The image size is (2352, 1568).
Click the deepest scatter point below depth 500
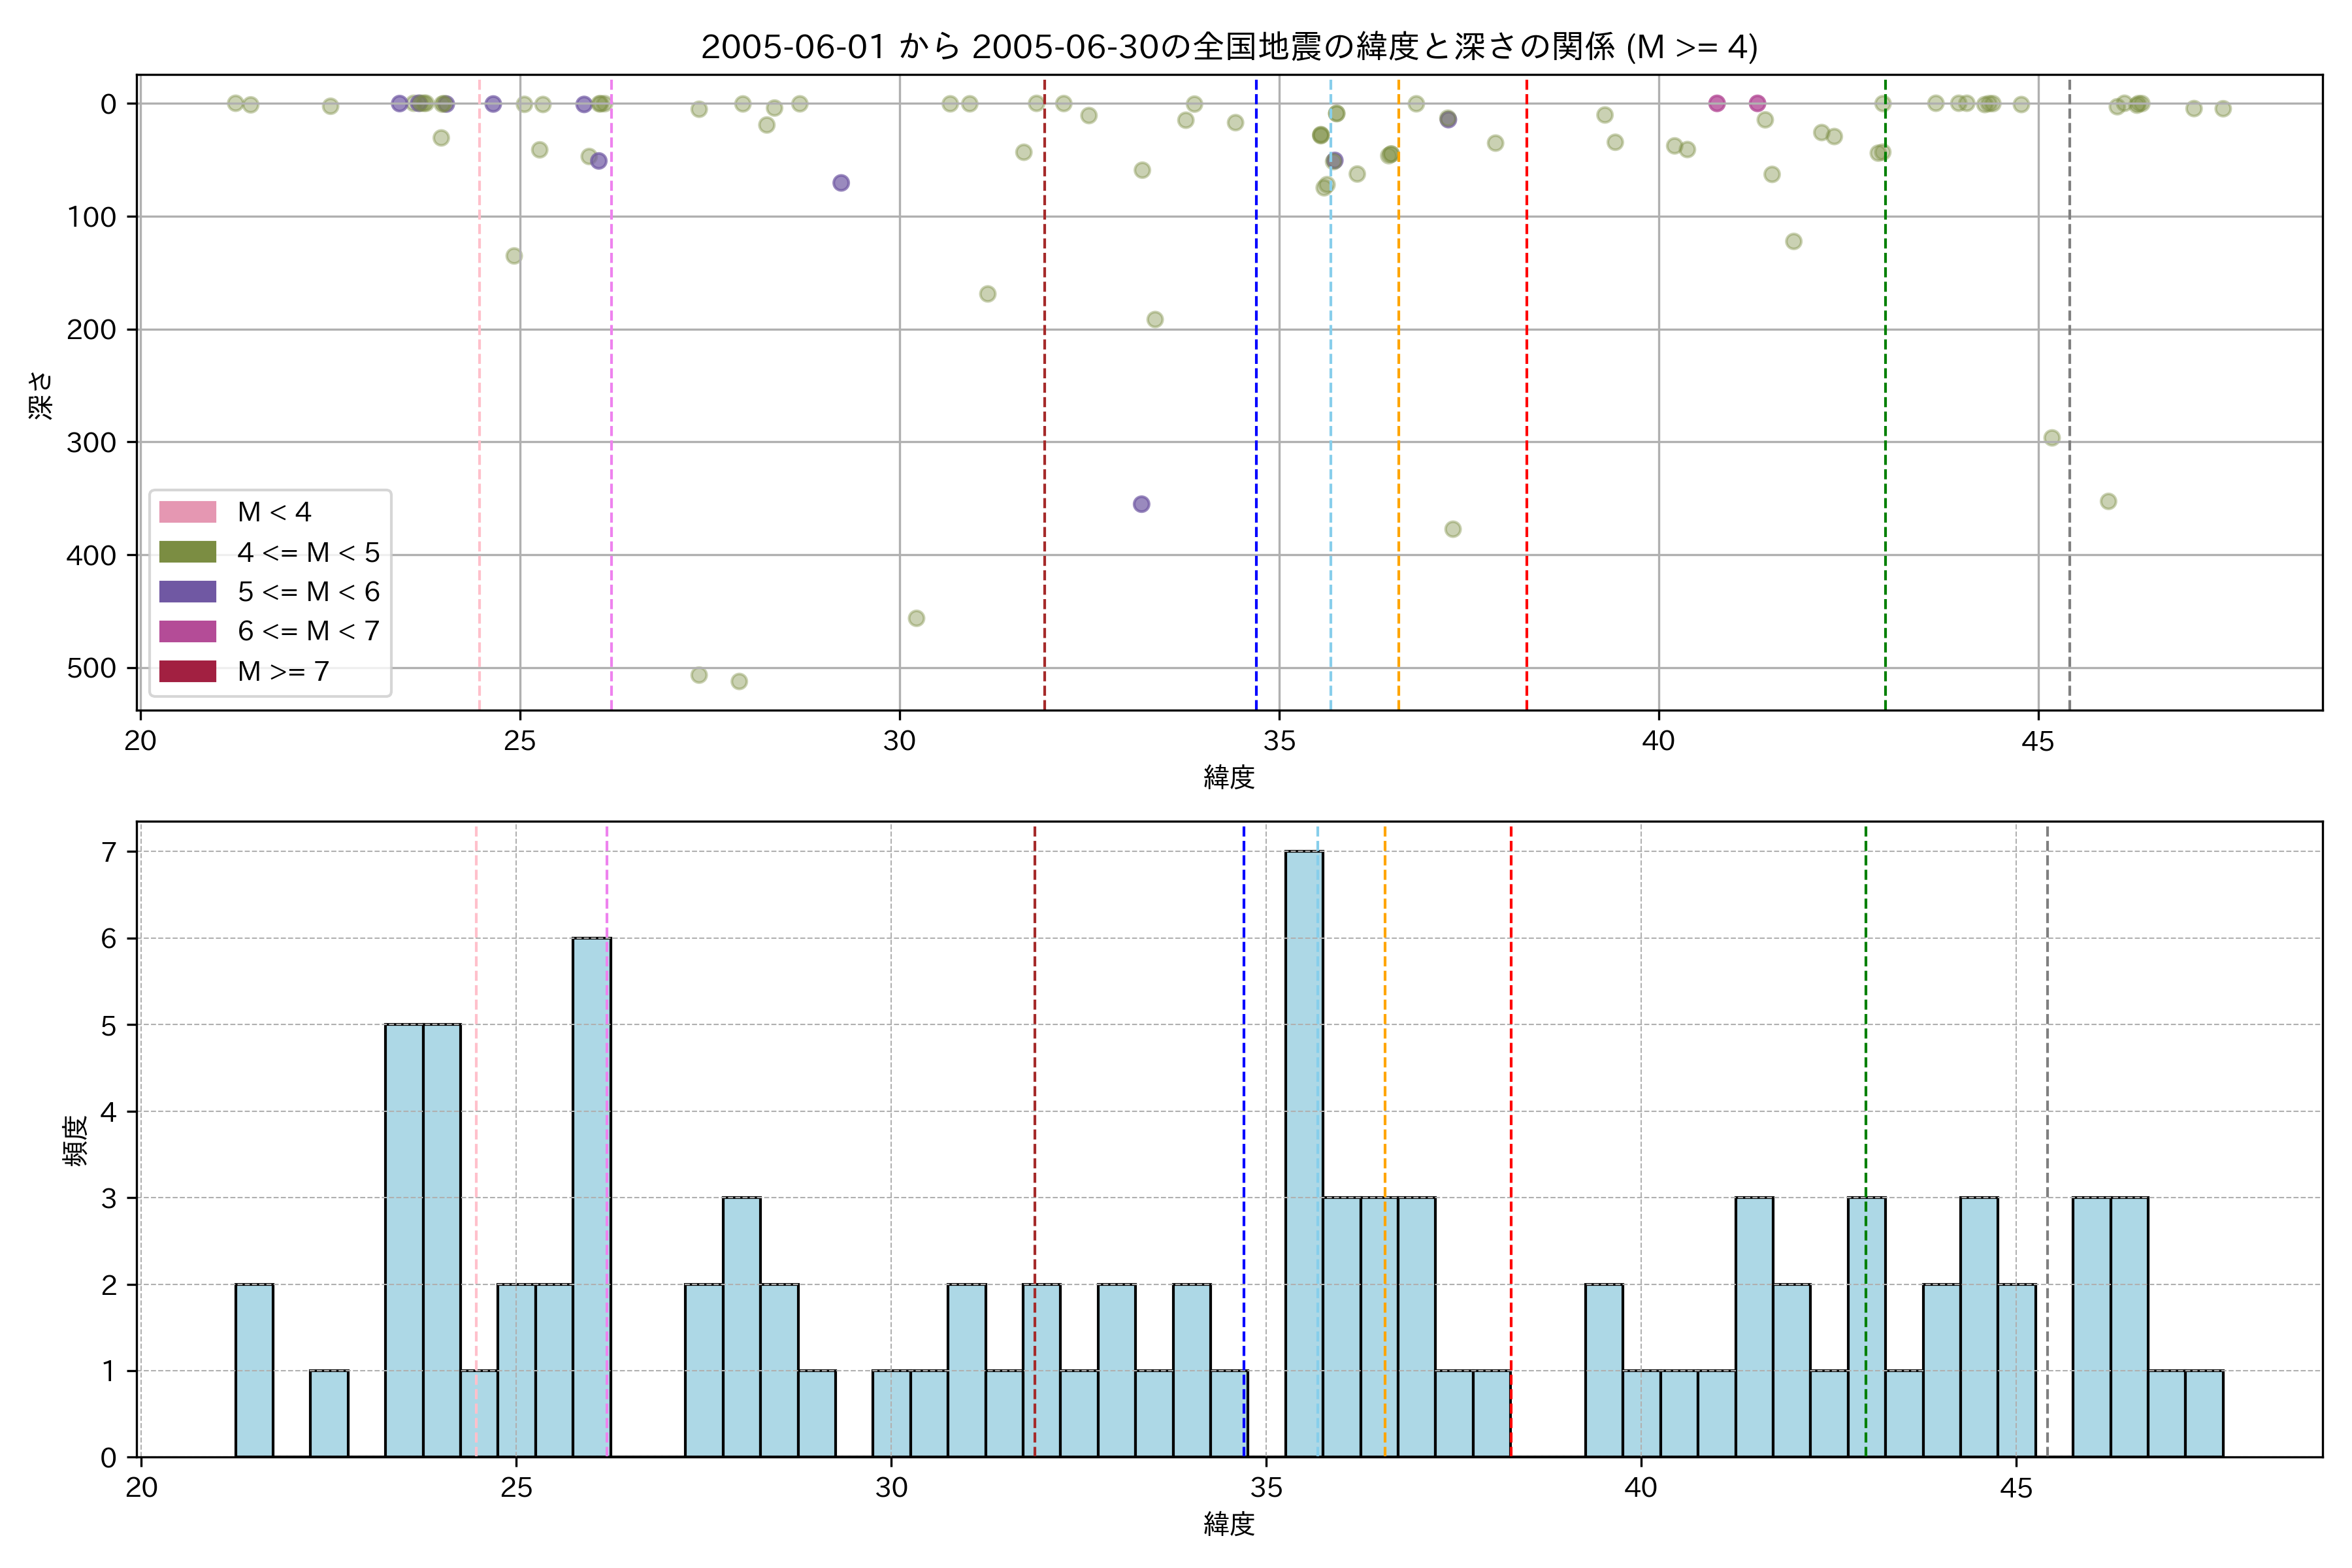coord(739,681)
